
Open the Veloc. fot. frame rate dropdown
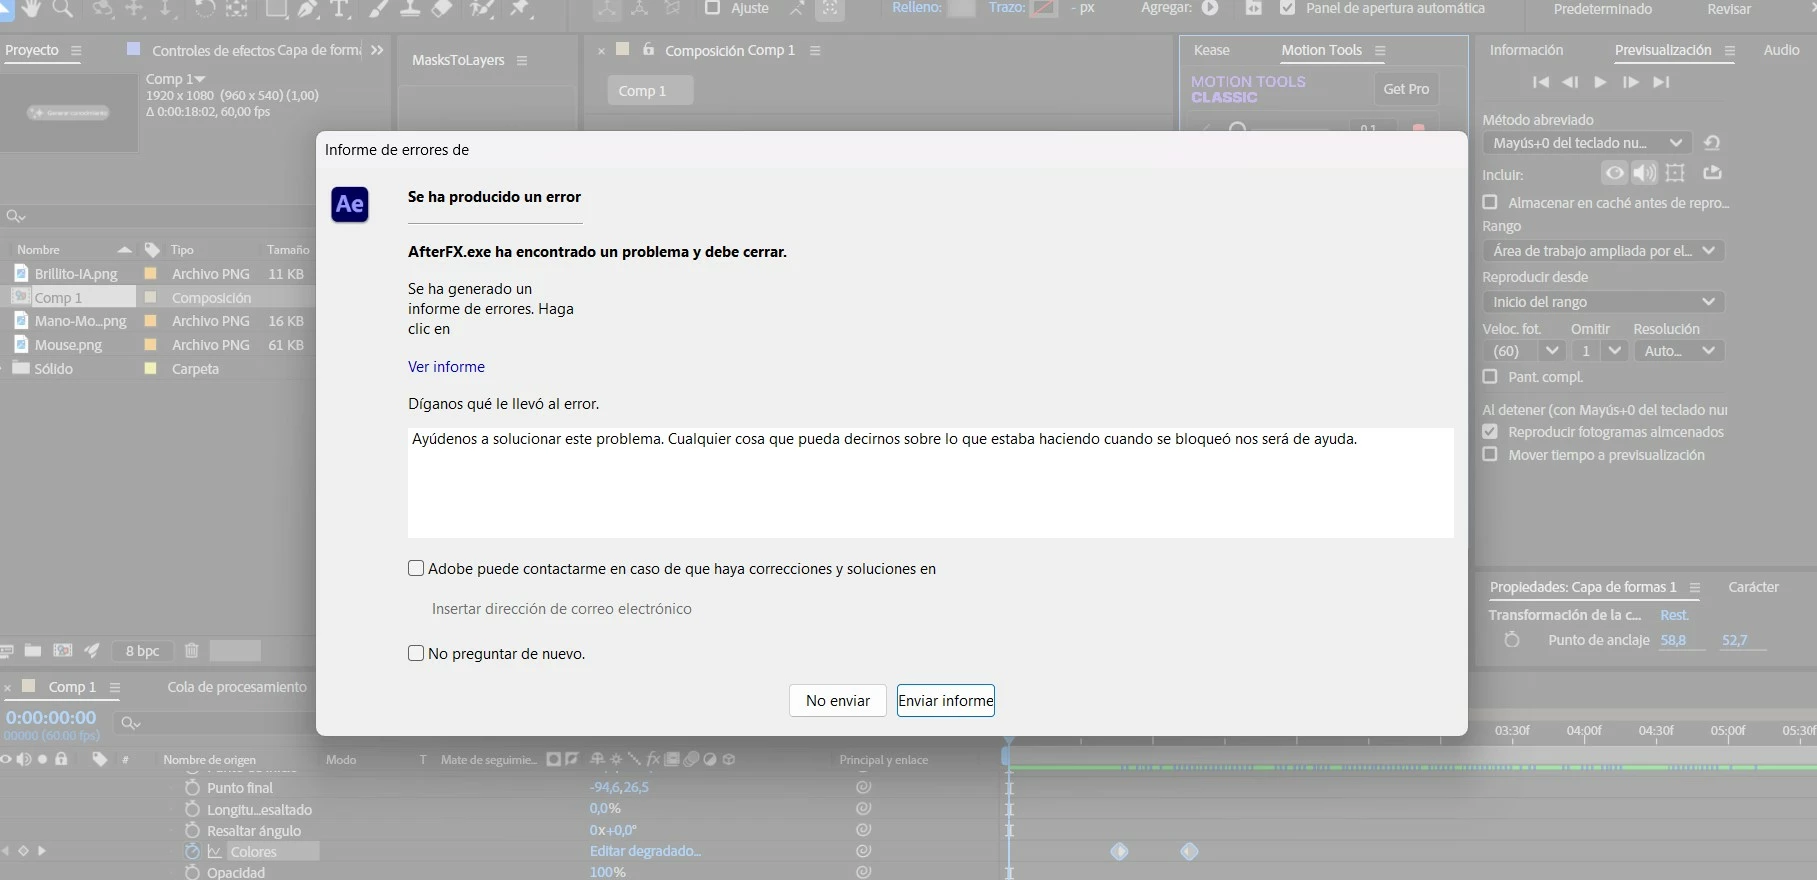(1523, 351)
